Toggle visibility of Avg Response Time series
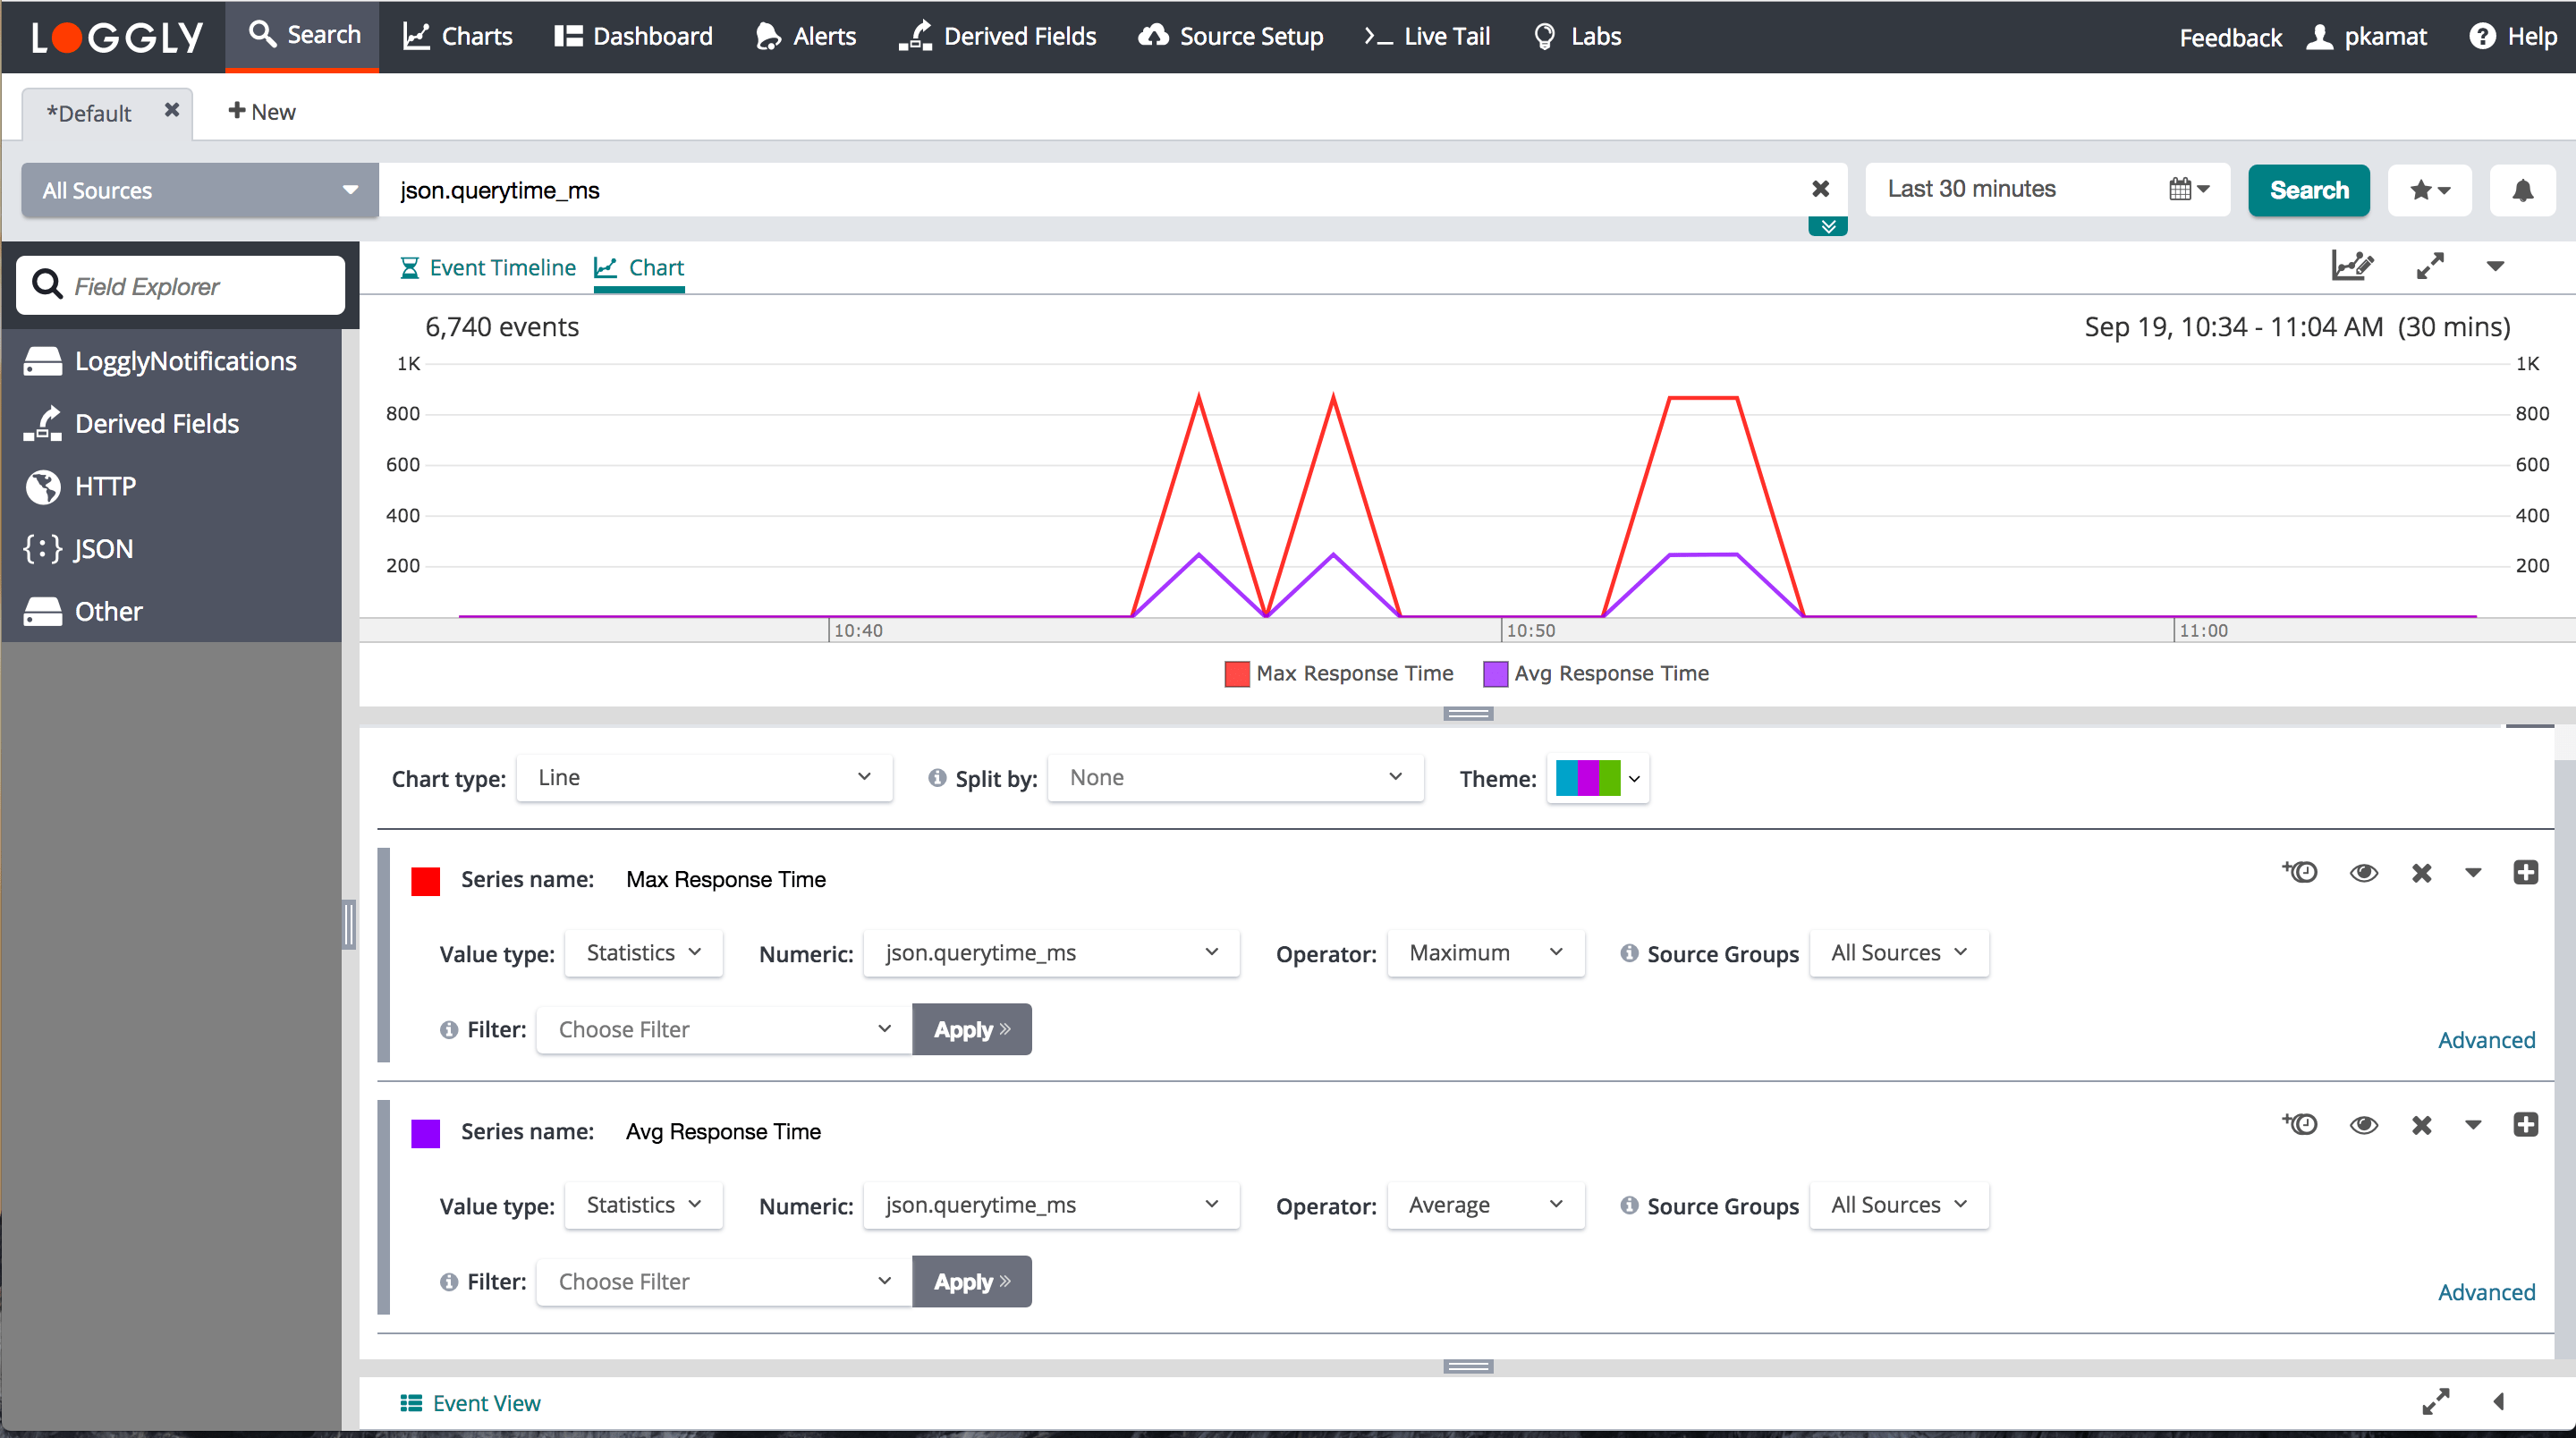Screen dimensions: 2576x1438 pos(2363,1125)
